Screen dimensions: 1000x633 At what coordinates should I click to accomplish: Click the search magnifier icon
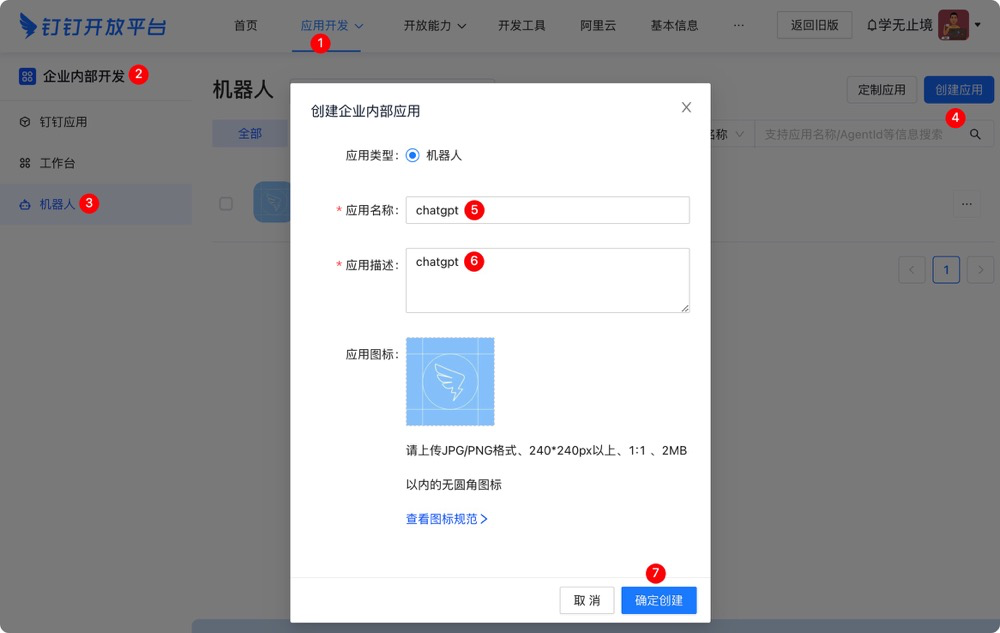(975, 134)
